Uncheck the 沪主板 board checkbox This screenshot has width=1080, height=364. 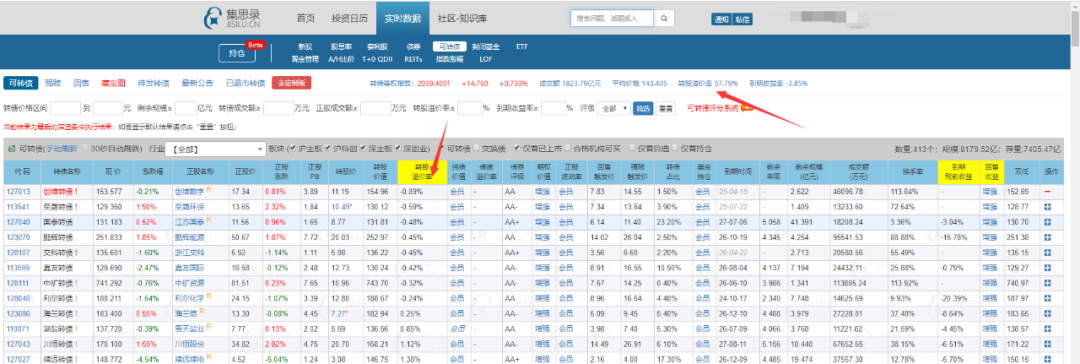[293, 148]
